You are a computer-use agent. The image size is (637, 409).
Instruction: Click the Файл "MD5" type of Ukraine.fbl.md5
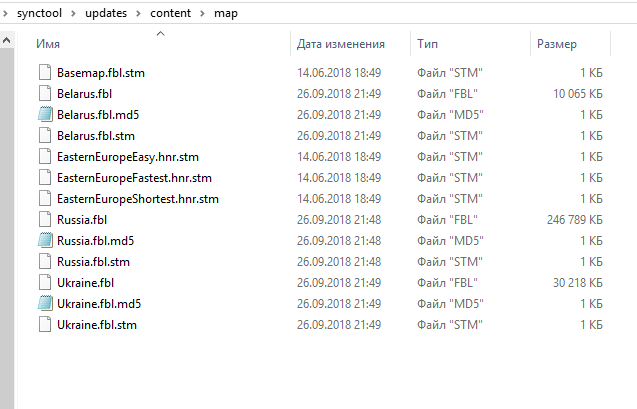[450, 304]
